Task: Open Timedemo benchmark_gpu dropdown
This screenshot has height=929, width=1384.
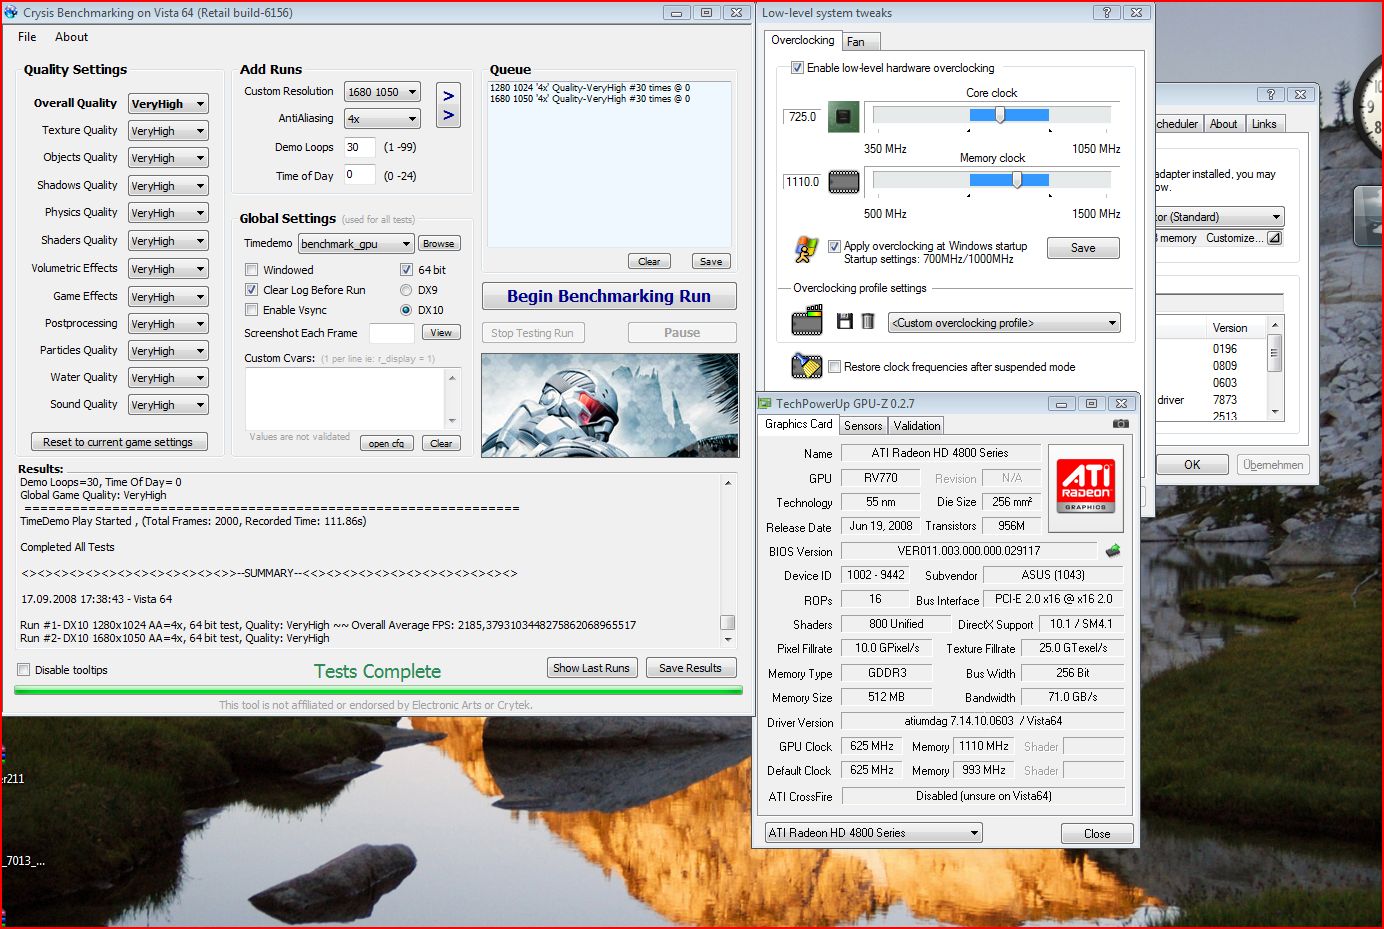Action: 356,244
